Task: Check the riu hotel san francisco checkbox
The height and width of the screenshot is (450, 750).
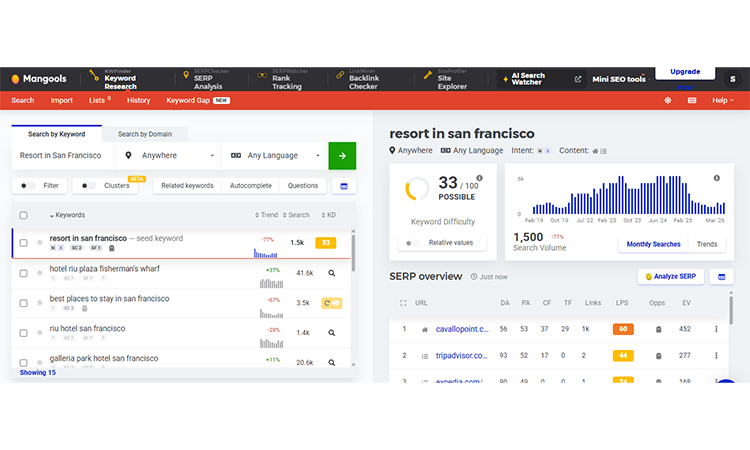Action: [23, 333]
